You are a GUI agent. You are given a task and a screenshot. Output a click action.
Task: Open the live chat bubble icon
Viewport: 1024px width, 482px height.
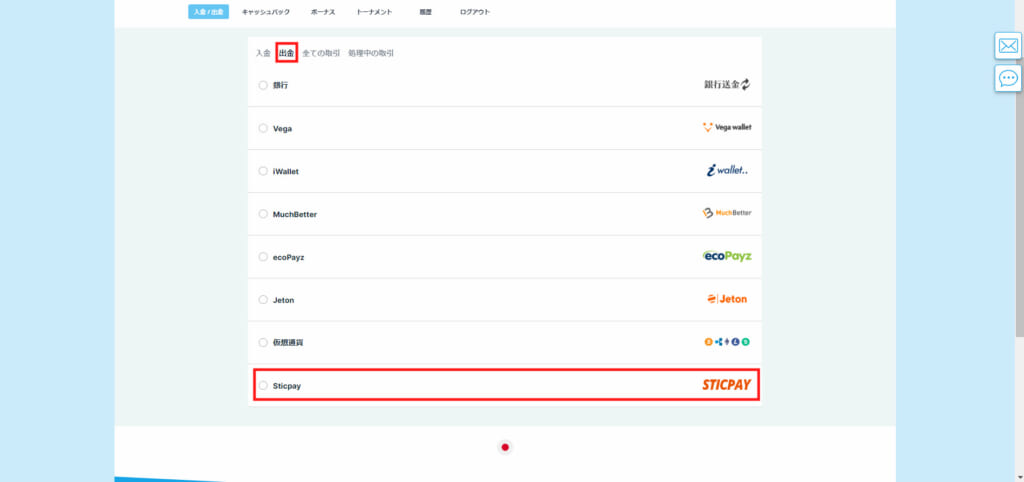point(1008,78)
